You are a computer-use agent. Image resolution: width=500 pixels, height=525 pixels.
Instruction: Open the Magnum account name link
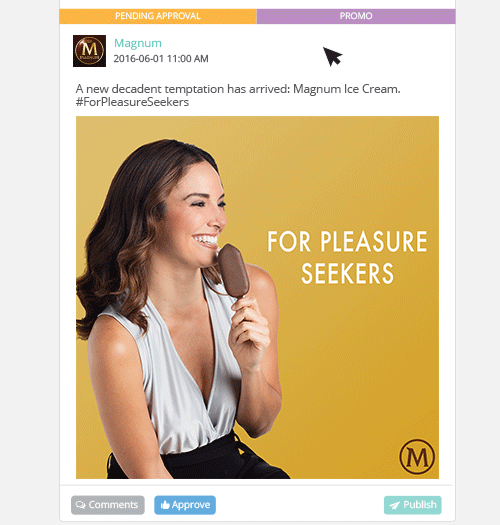pos(138,43)
